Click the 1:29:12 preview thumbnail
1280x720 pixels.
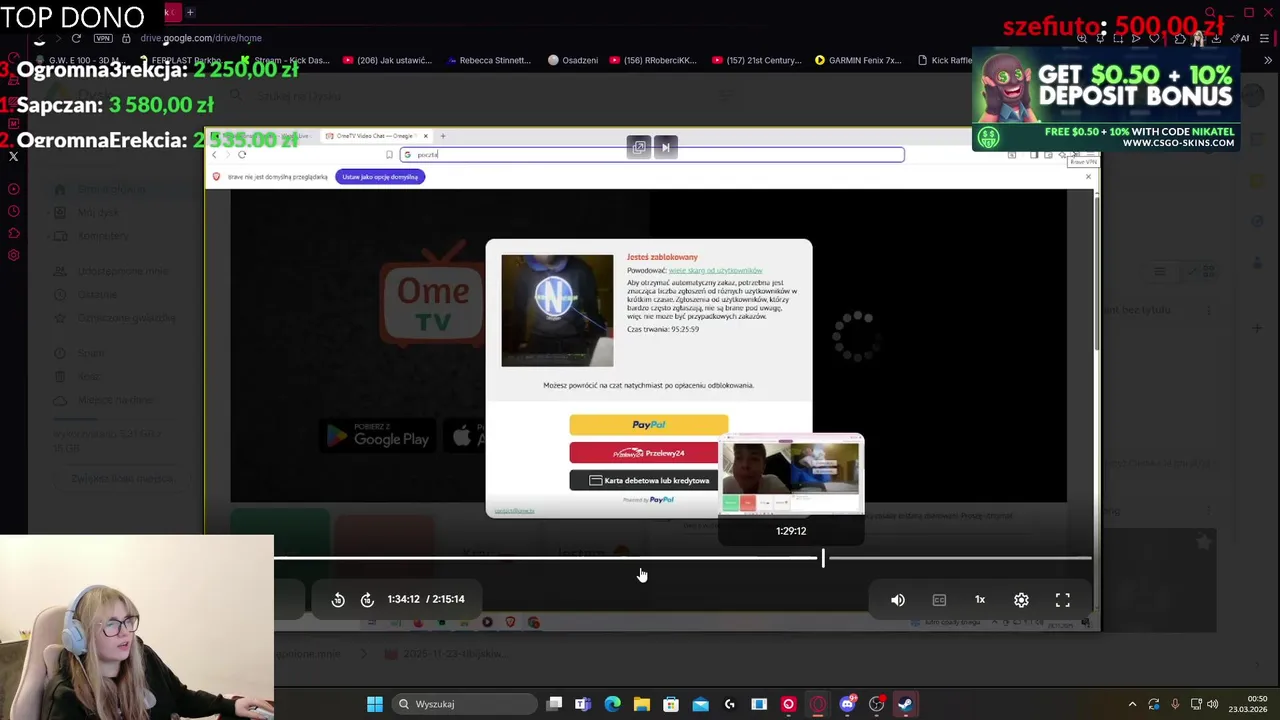click(791, 474)
